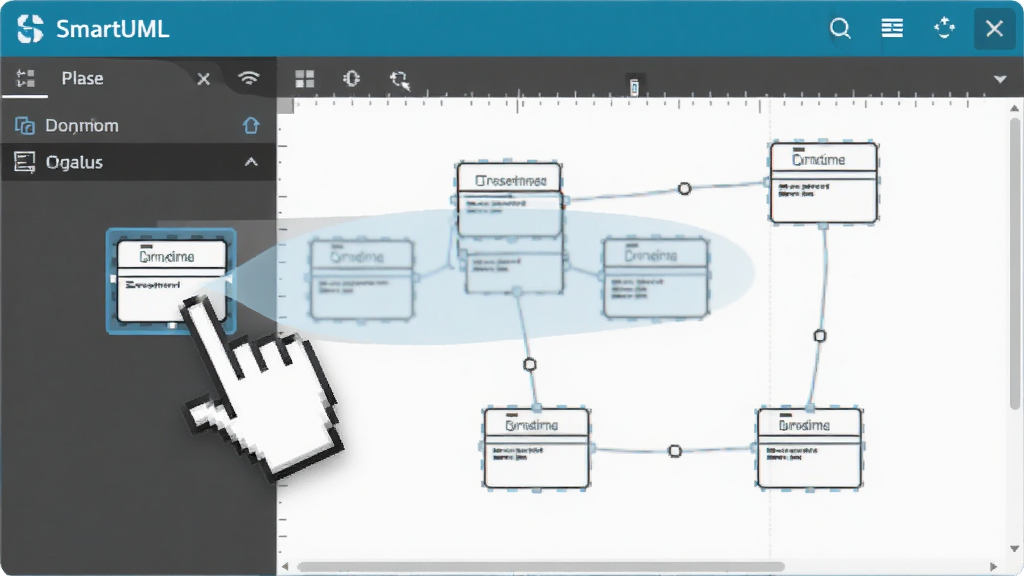Open search with the magnifier icon

pos(840,29)
